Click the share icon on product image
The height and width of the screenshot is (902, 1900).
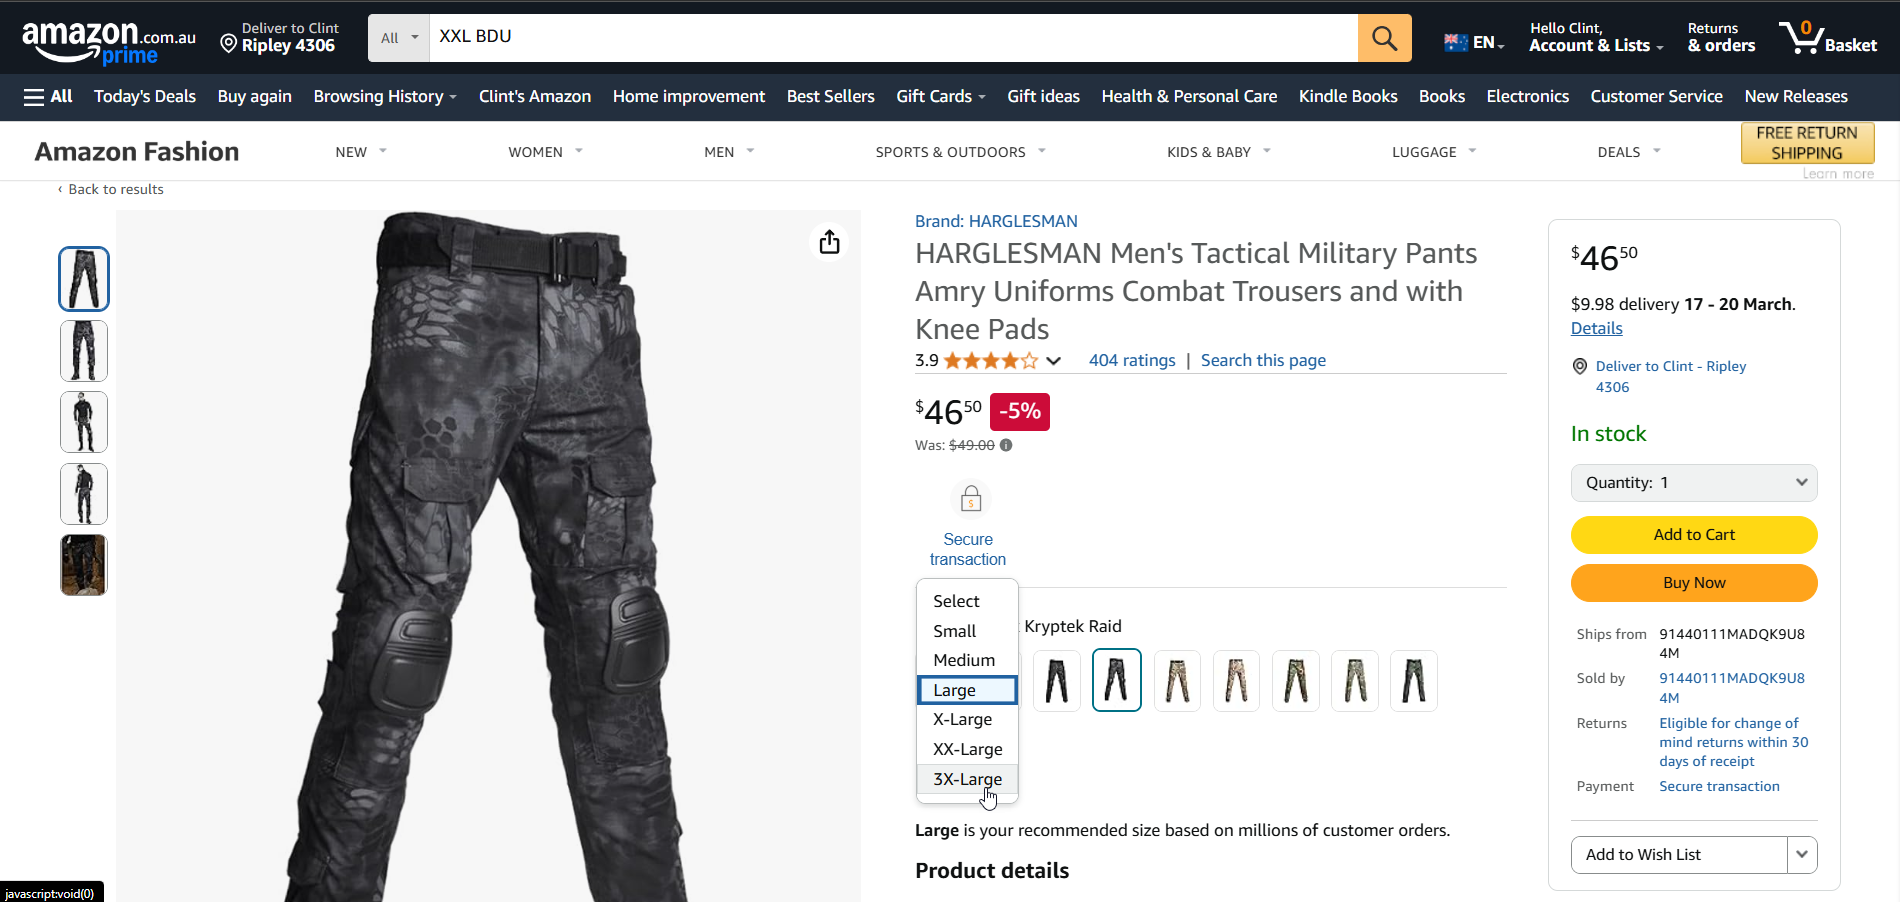(x=829, y=242)
